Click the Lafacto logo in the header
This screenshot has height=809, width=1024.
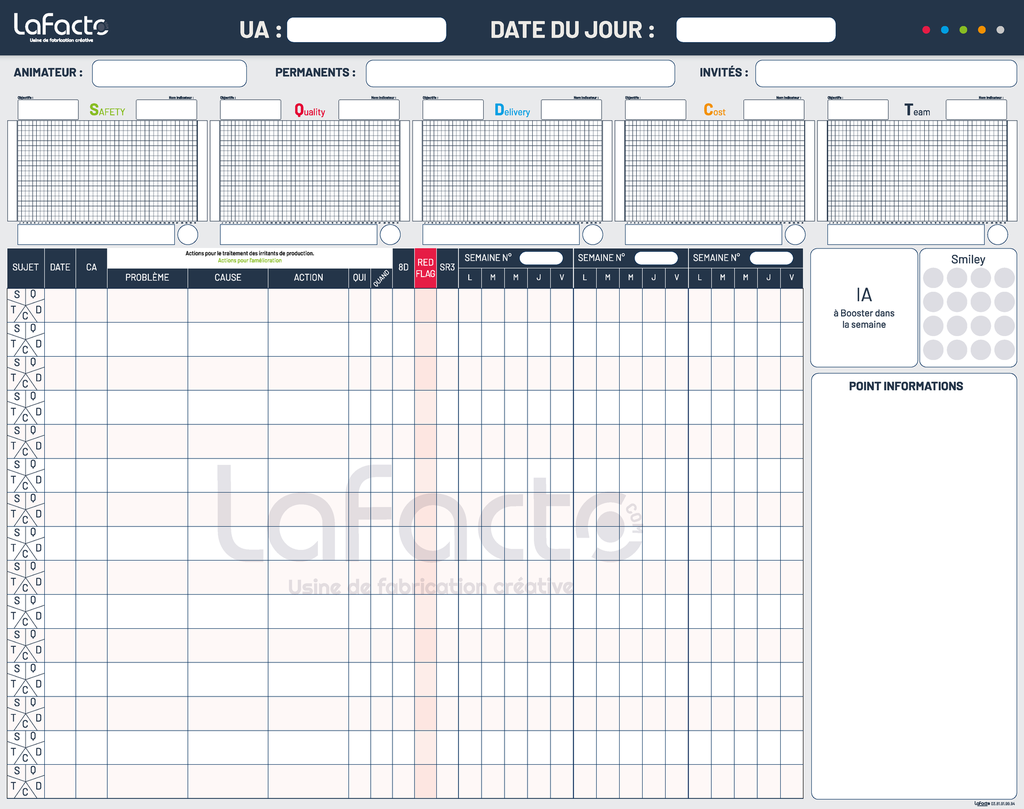tap(60, 27)
